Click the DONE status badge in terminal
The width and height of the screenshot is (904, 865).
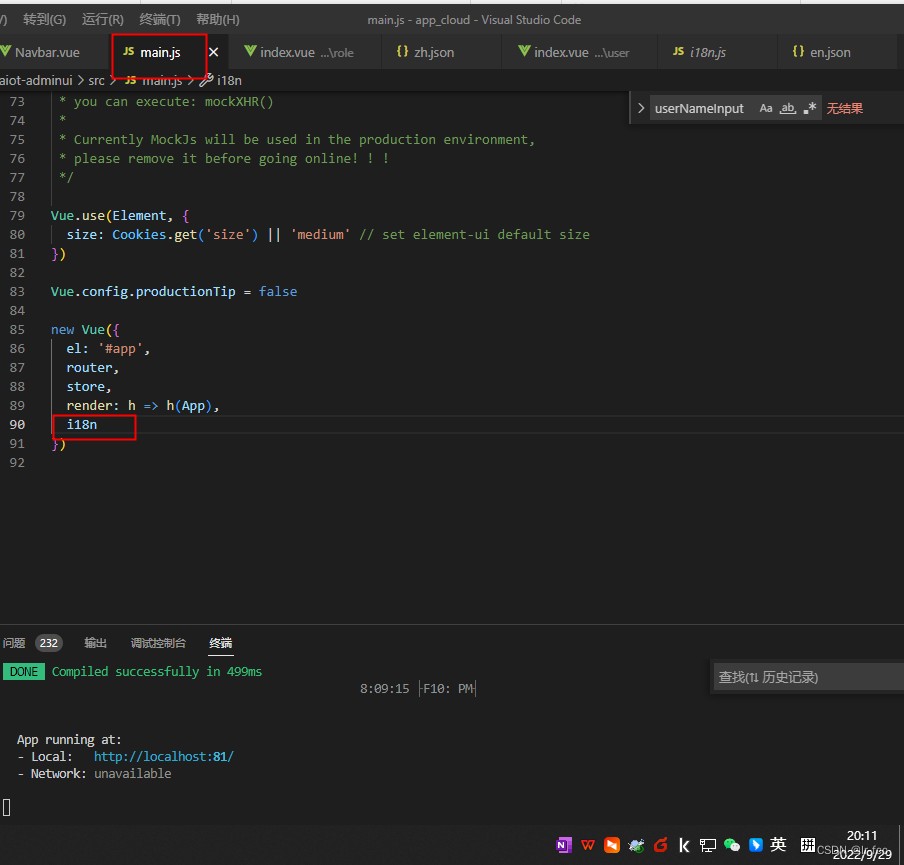pyautogui.click(x=24, y=672)
